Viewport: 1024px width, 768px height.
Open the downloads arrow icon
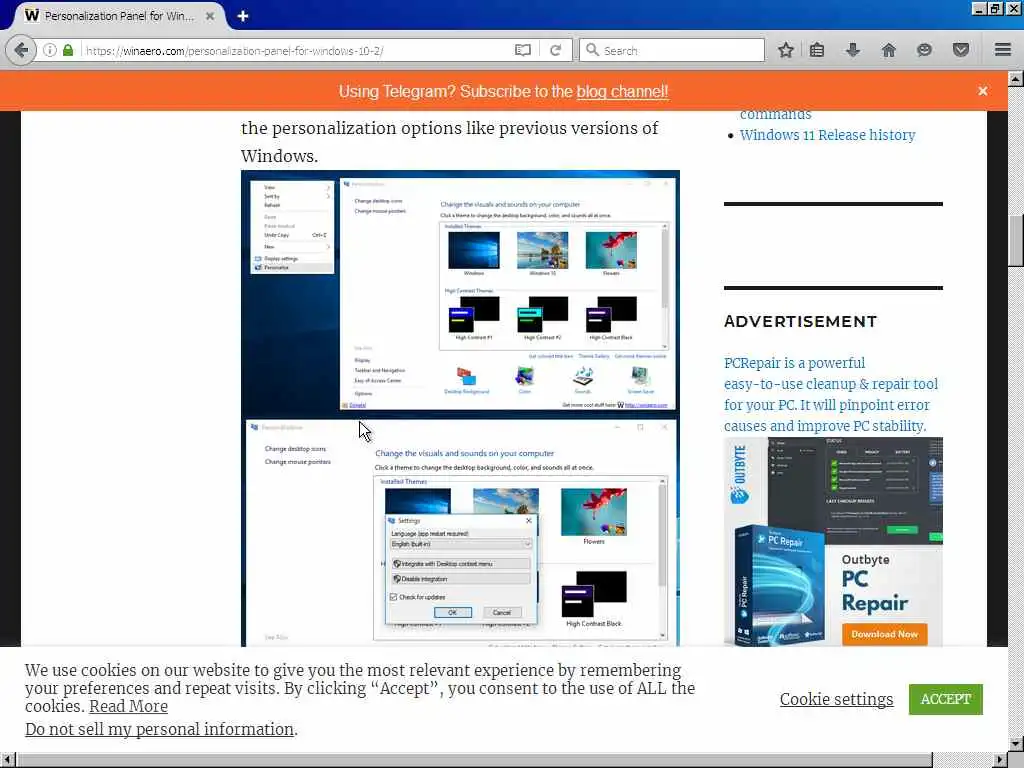pos(853,50)
